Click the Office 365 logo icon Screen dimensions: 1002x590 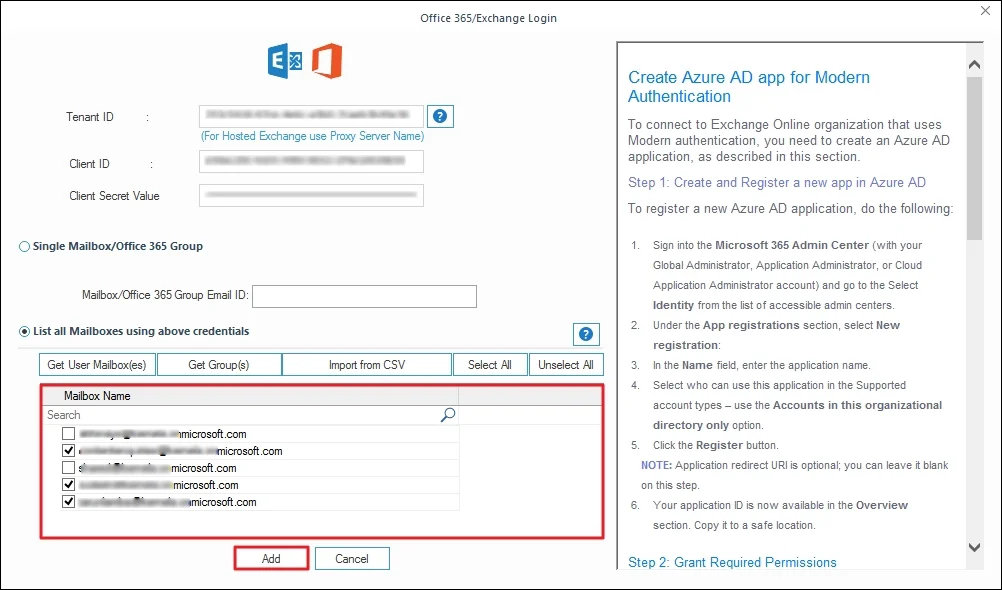[x=327, y=61]
